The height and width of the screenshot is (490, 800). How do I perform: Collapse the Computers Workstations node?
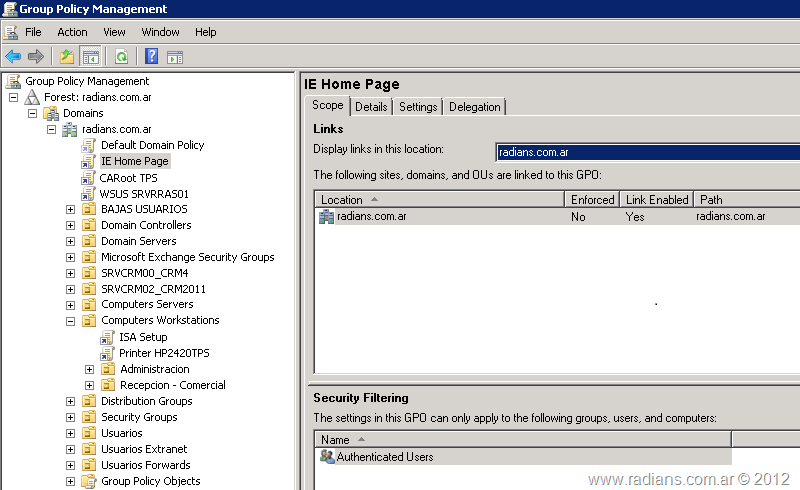pos(70,321)
